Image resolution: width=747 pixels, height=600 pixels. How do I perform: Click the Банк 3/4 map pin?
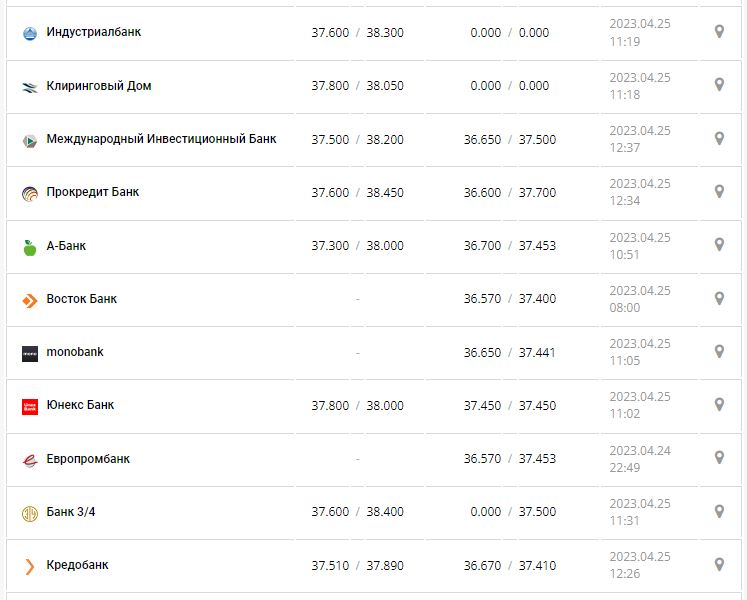pyautogui.click(x=719, y=512)
